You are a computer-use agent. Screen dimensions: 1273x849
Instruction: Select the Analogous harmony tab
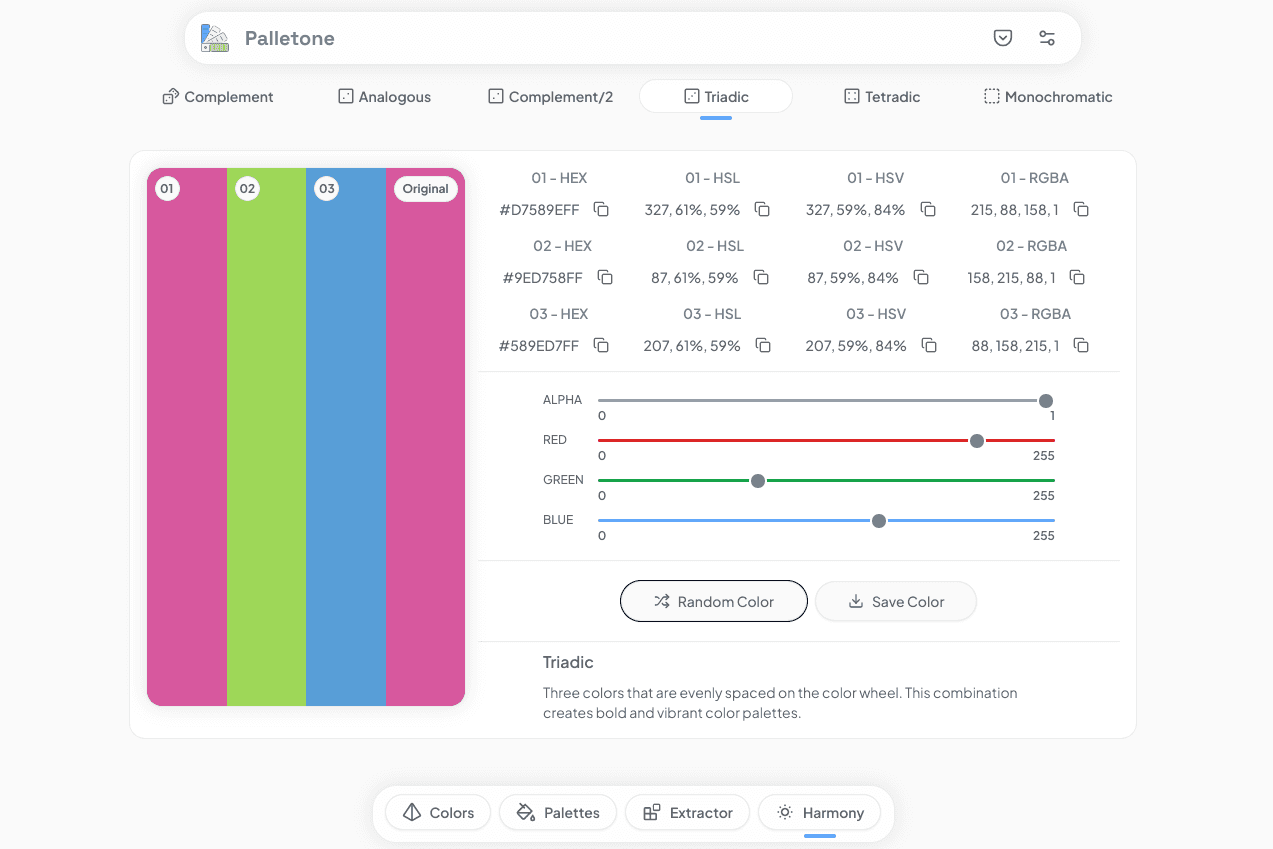click(384, 97)
